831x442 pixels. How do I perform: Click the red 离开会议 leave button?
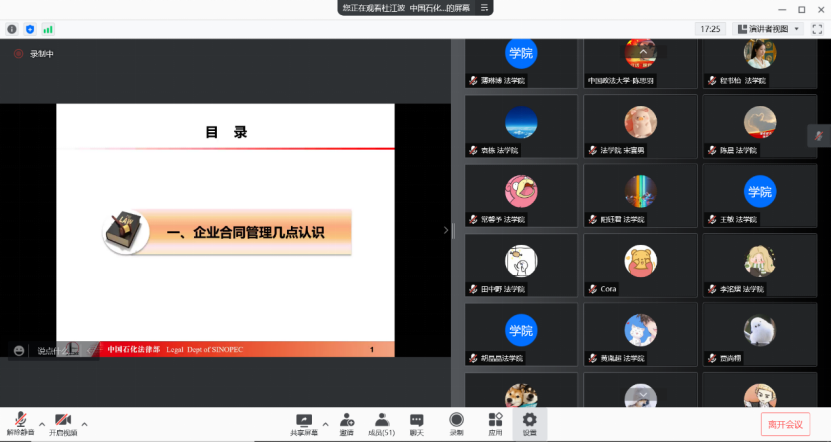coord(785,424)
